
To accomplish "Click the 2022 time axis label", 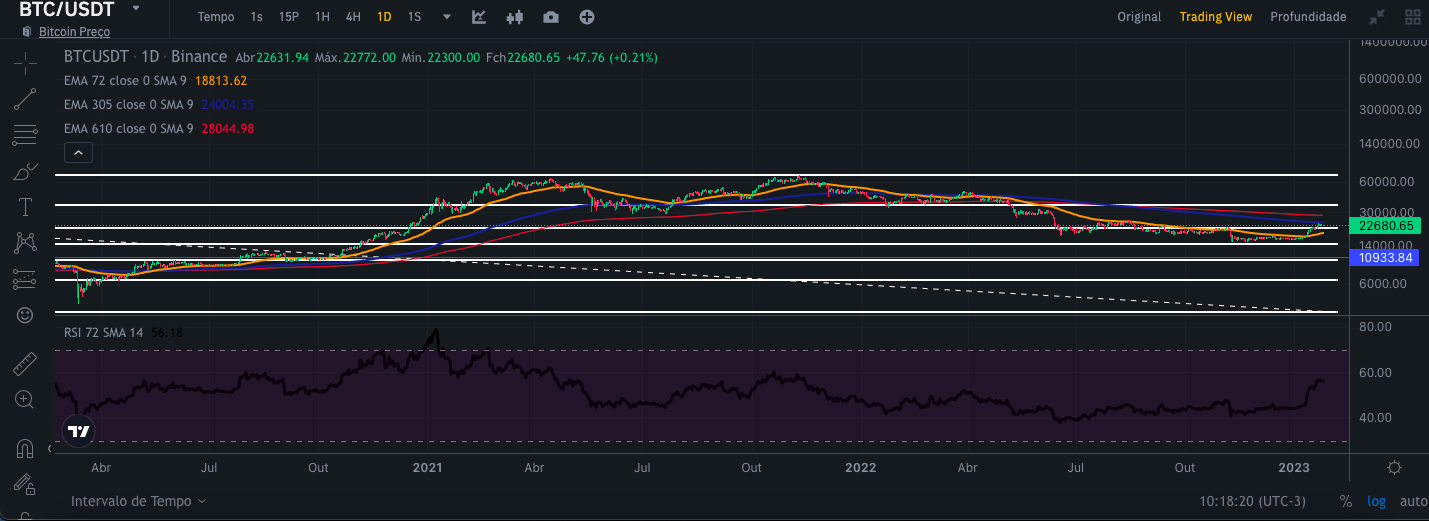I will click(860, 467).
